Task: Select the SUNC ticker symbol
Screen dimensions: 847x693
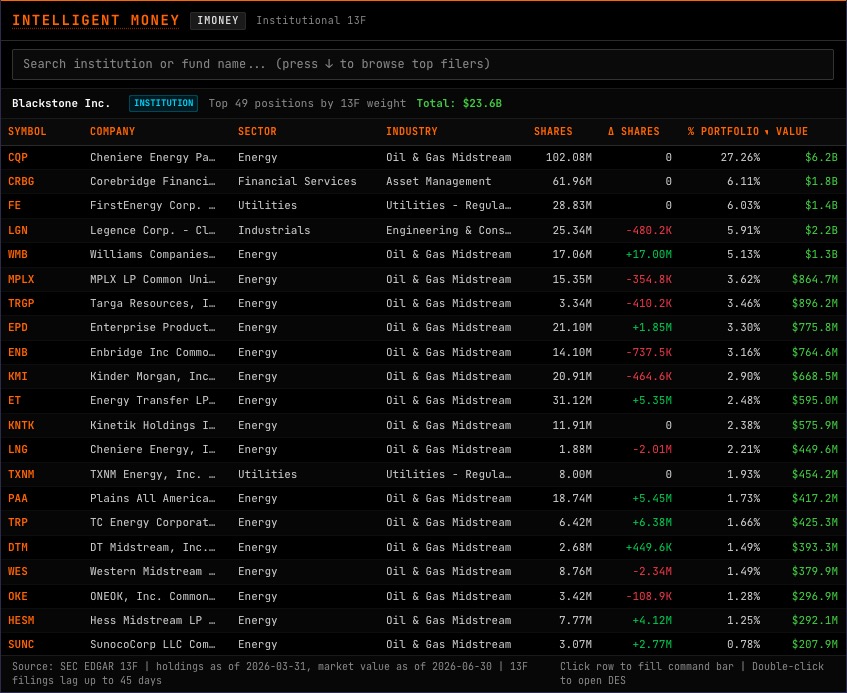Action: (21, 644)
